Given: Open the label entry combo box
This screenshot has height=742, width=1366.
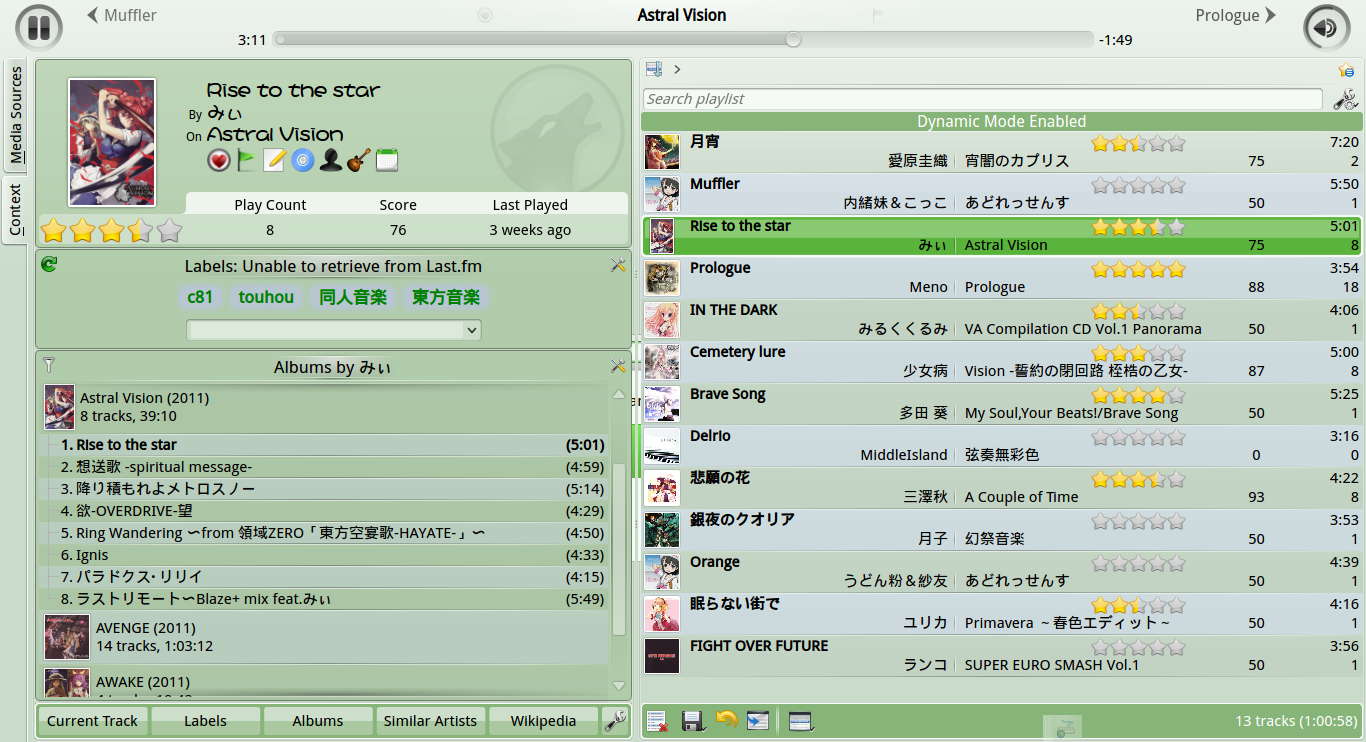Looking at the screenshot, I should click(x=334, y=330).
